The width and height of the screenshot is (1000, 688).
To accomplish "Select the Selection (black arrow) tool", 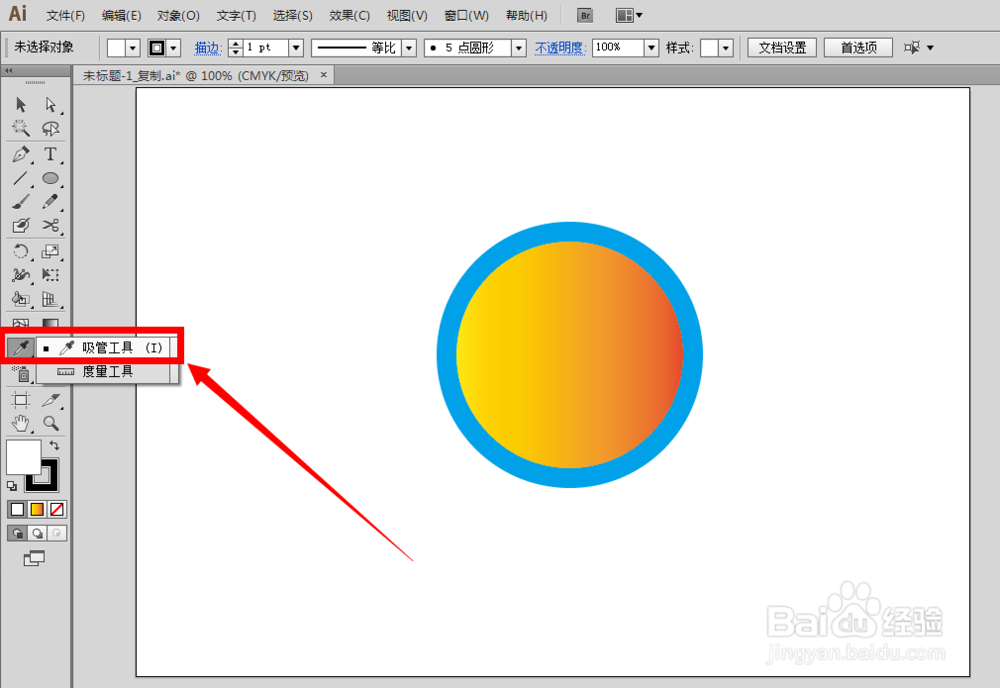I will [21, 105].
